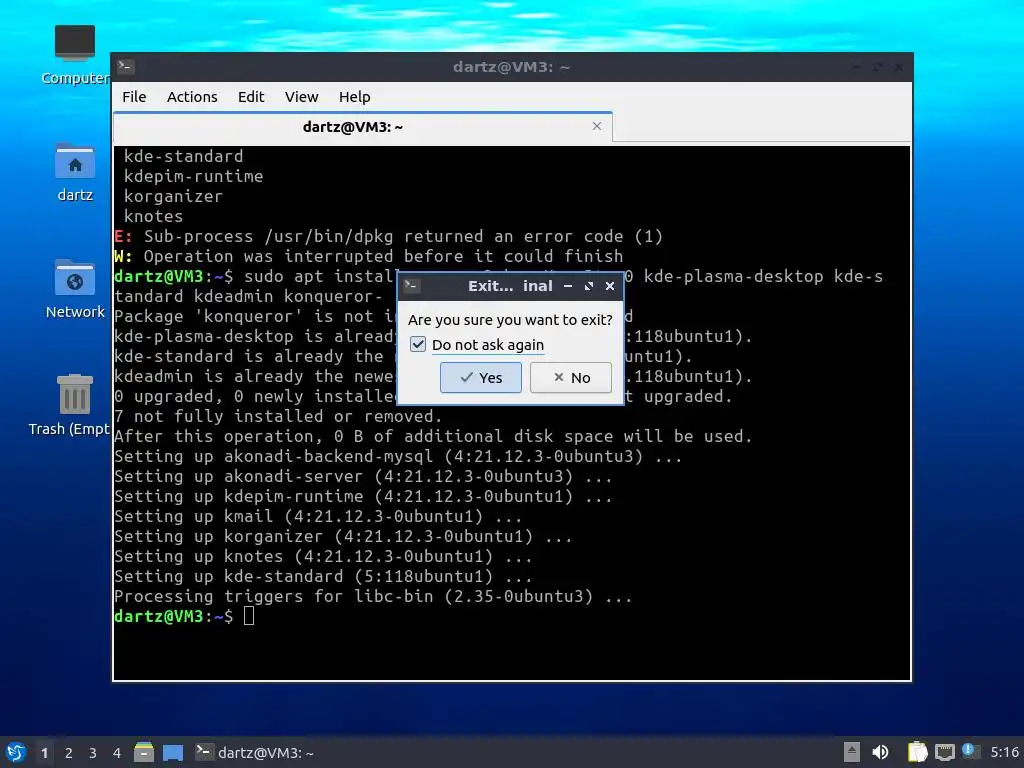Switch to workspace 1 in the pager
This screenshot has width=1024, height=768.
point(44,753)
